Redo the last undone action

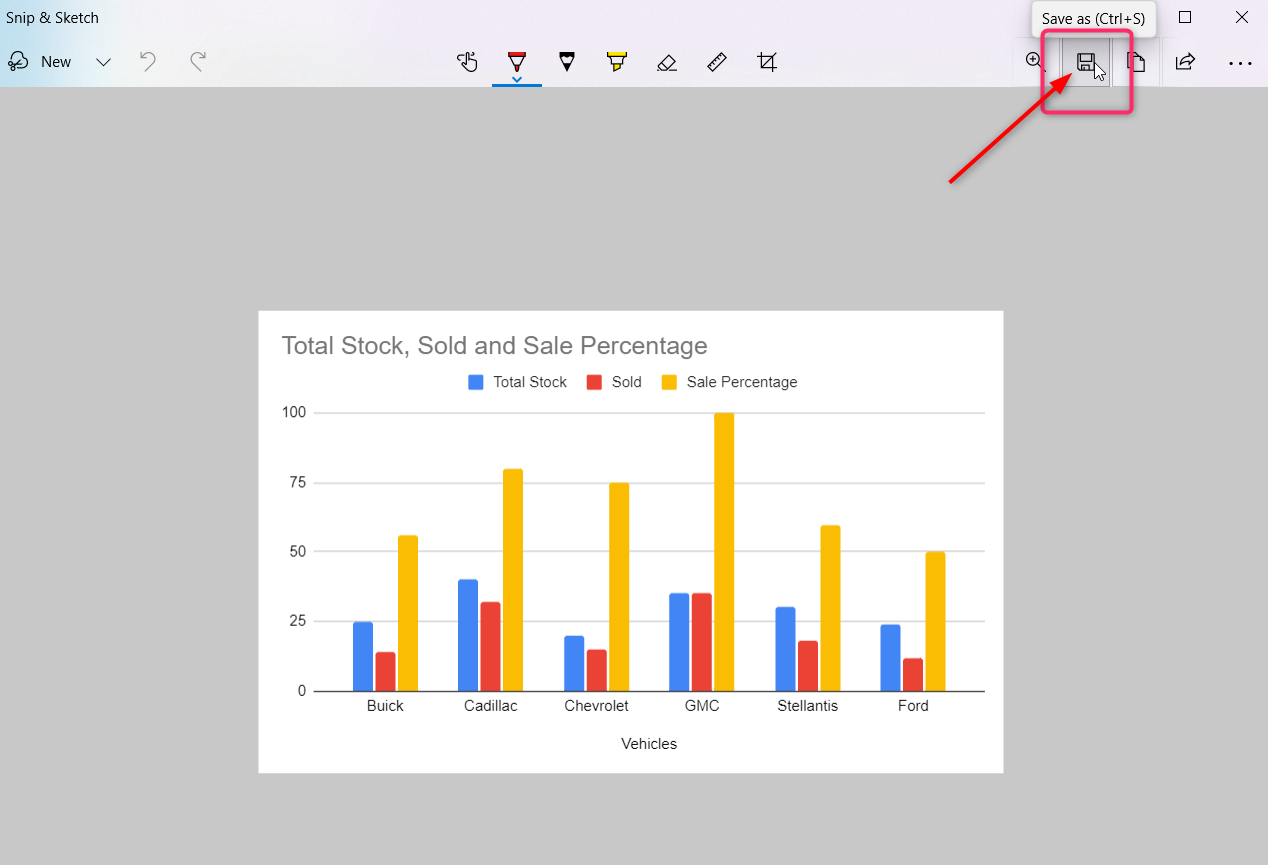[x=198, y=62]
